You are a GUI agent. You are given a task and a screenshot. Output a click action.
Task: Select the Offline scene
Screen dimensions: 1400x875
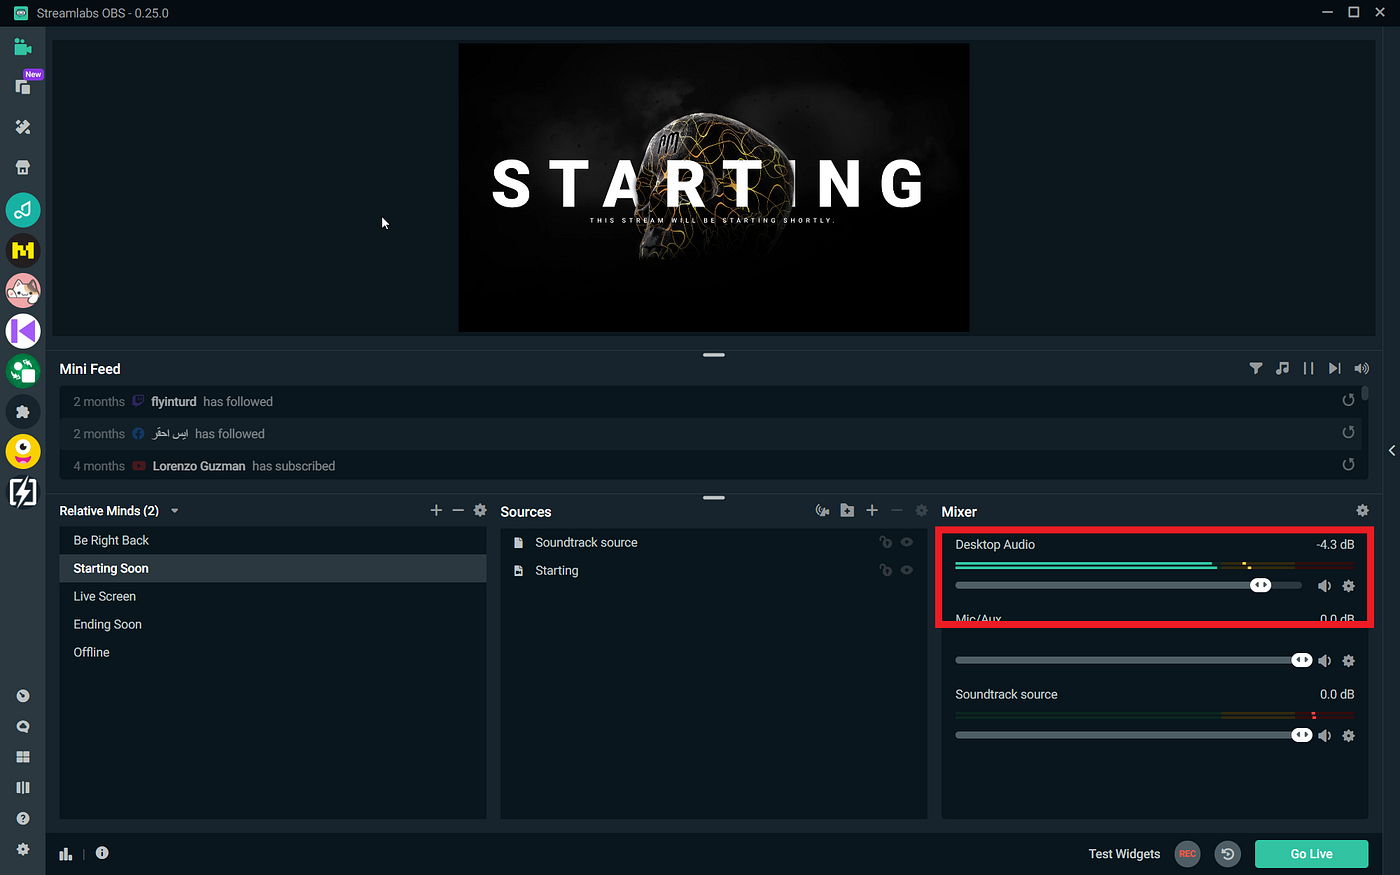273,652
